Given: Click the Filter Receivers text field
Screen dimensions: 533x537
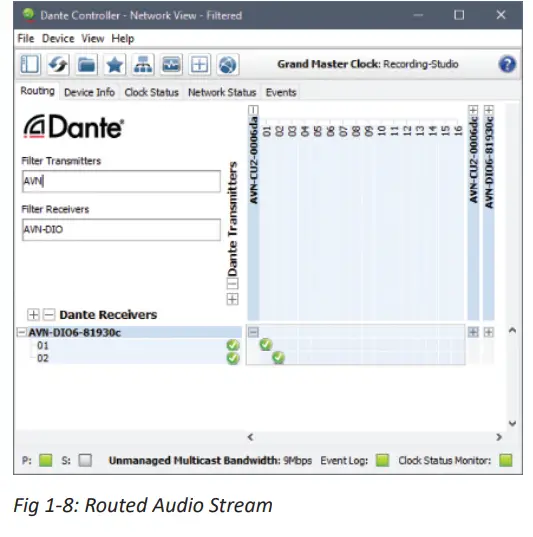Looking at the screenshot, I should [x=121, y=229].
